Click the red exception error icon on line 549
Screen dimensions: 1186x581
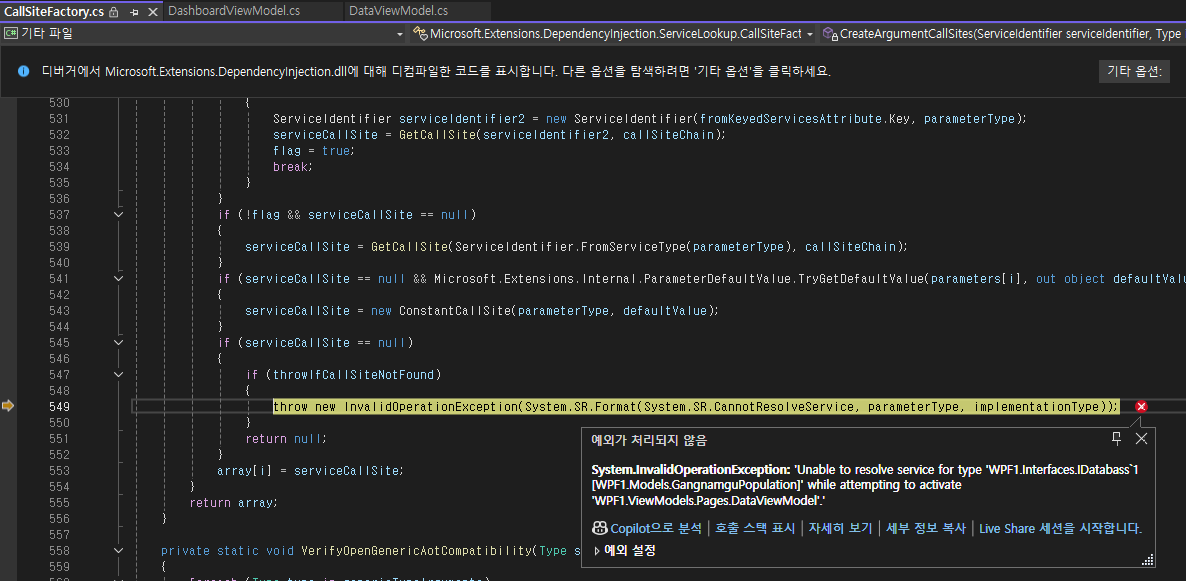1141,406
